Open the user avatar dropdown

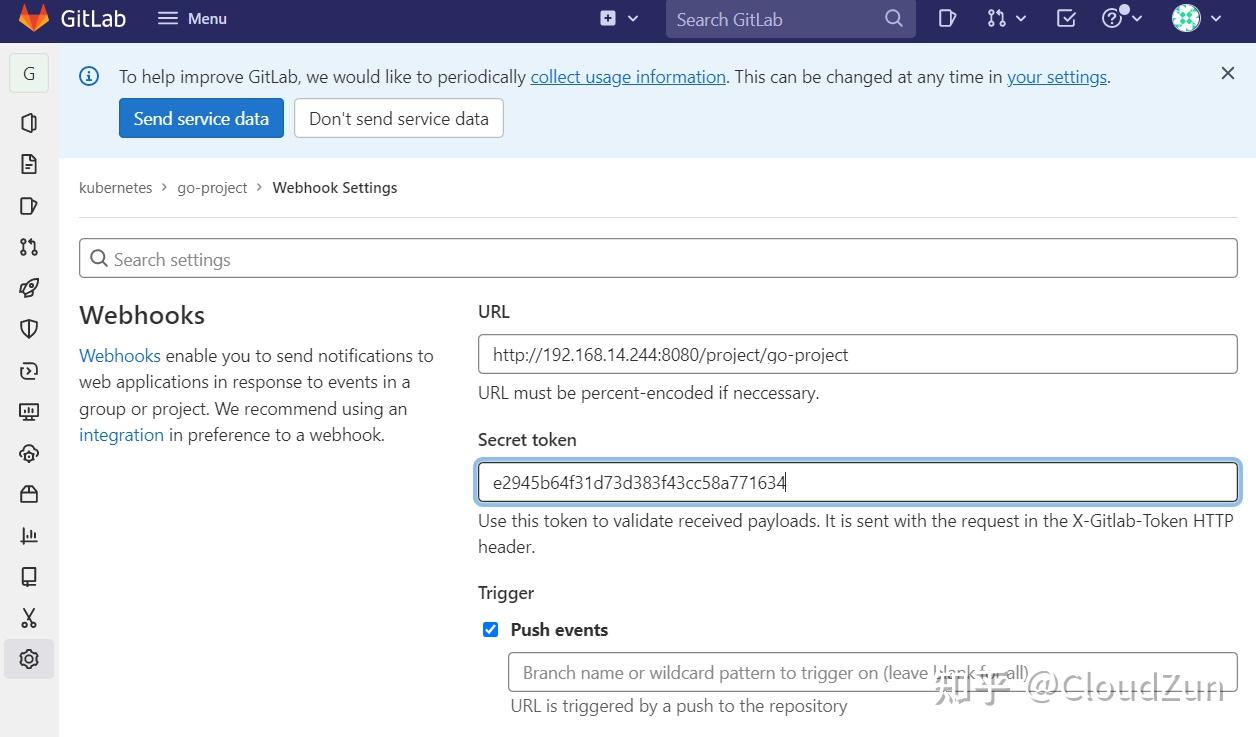[x=1196, y=19]
